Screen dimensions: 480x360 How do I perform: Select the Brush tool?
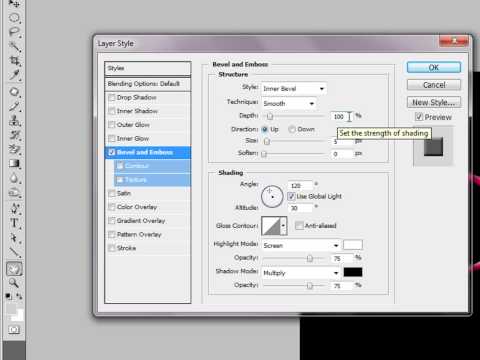coord(14,106)
